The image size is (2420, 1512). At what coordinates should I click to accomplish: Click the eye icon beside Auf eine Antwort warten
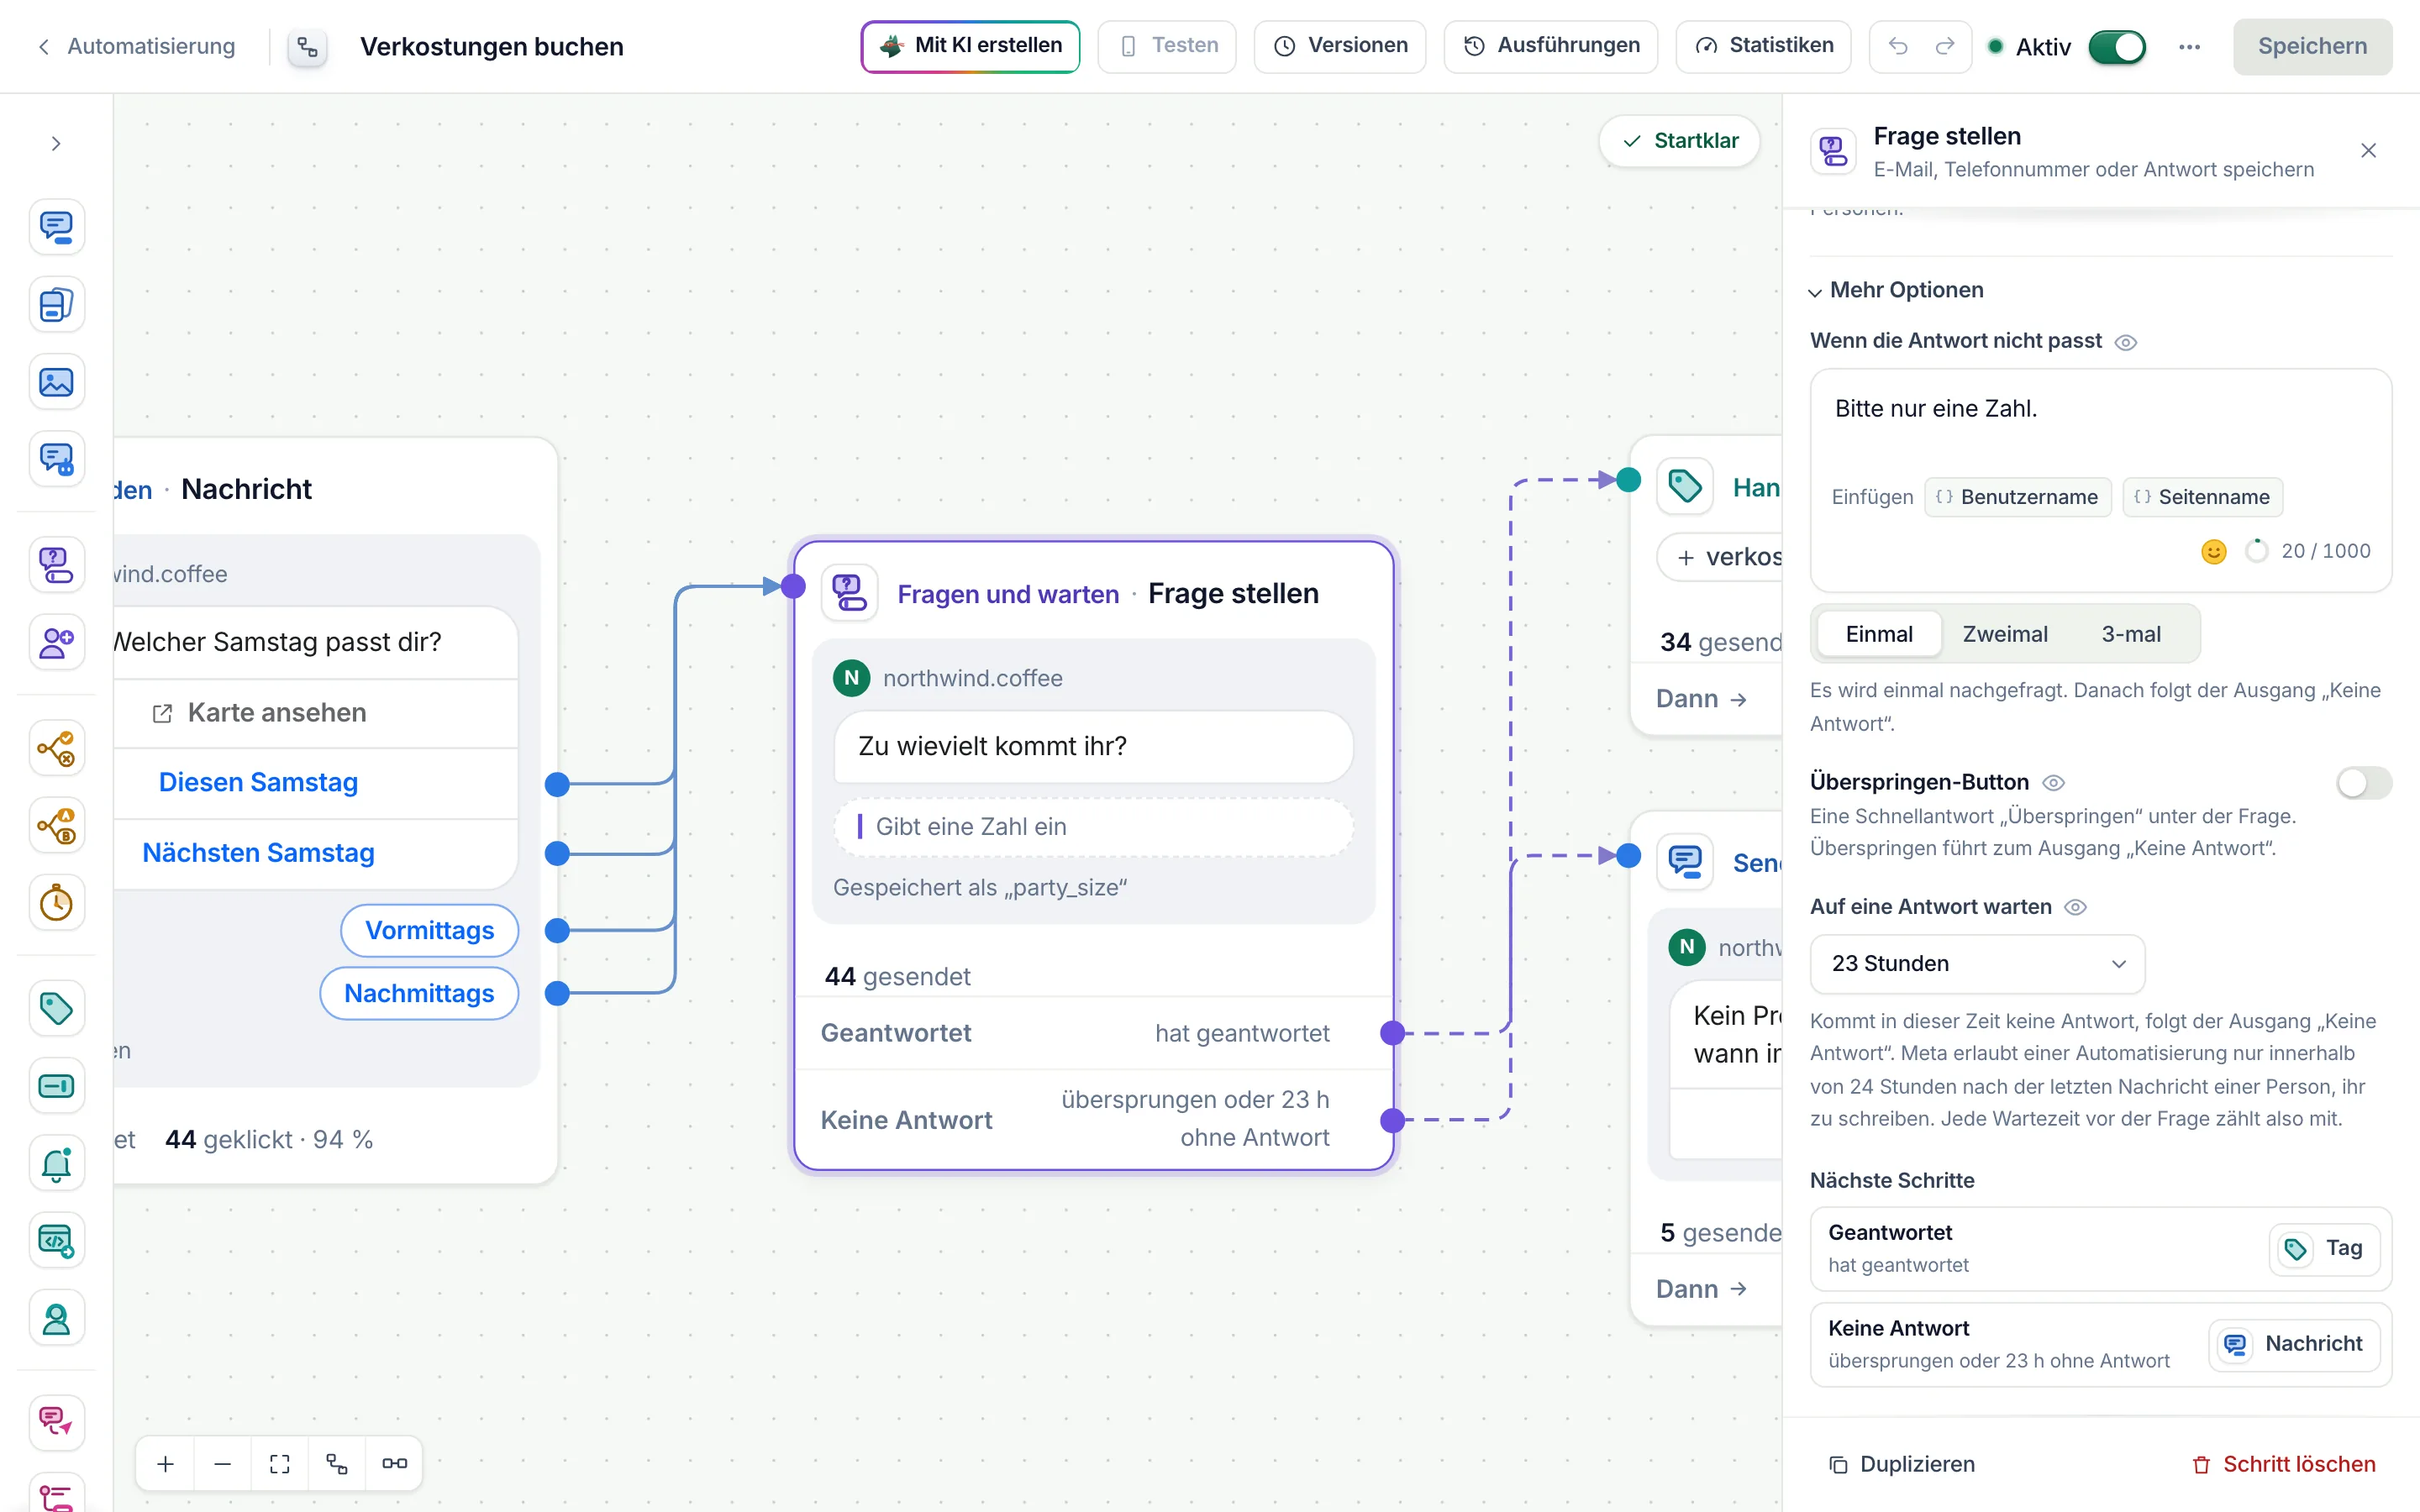point(2076,907)
